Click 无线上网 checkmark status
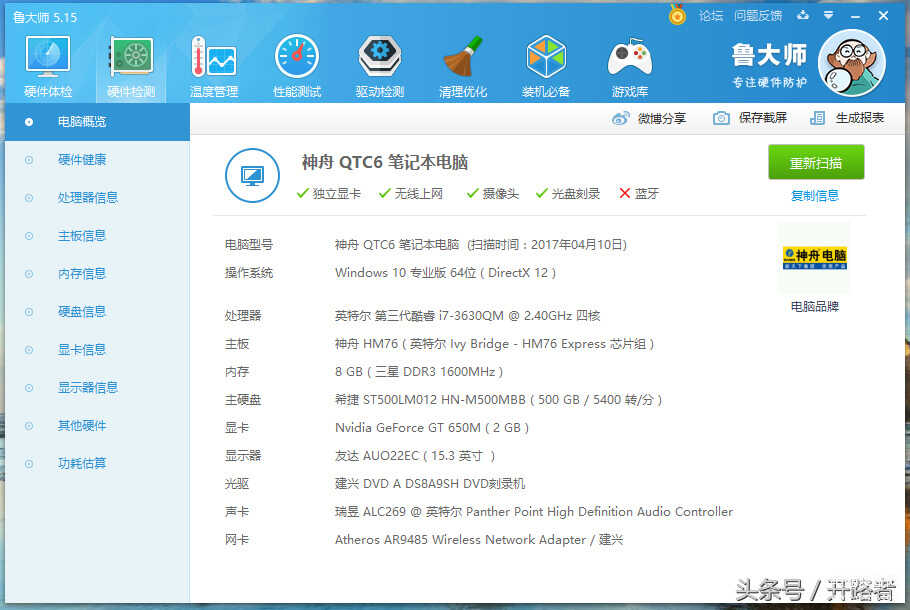This screenshot has height=610, width=910. pos(411,193)
